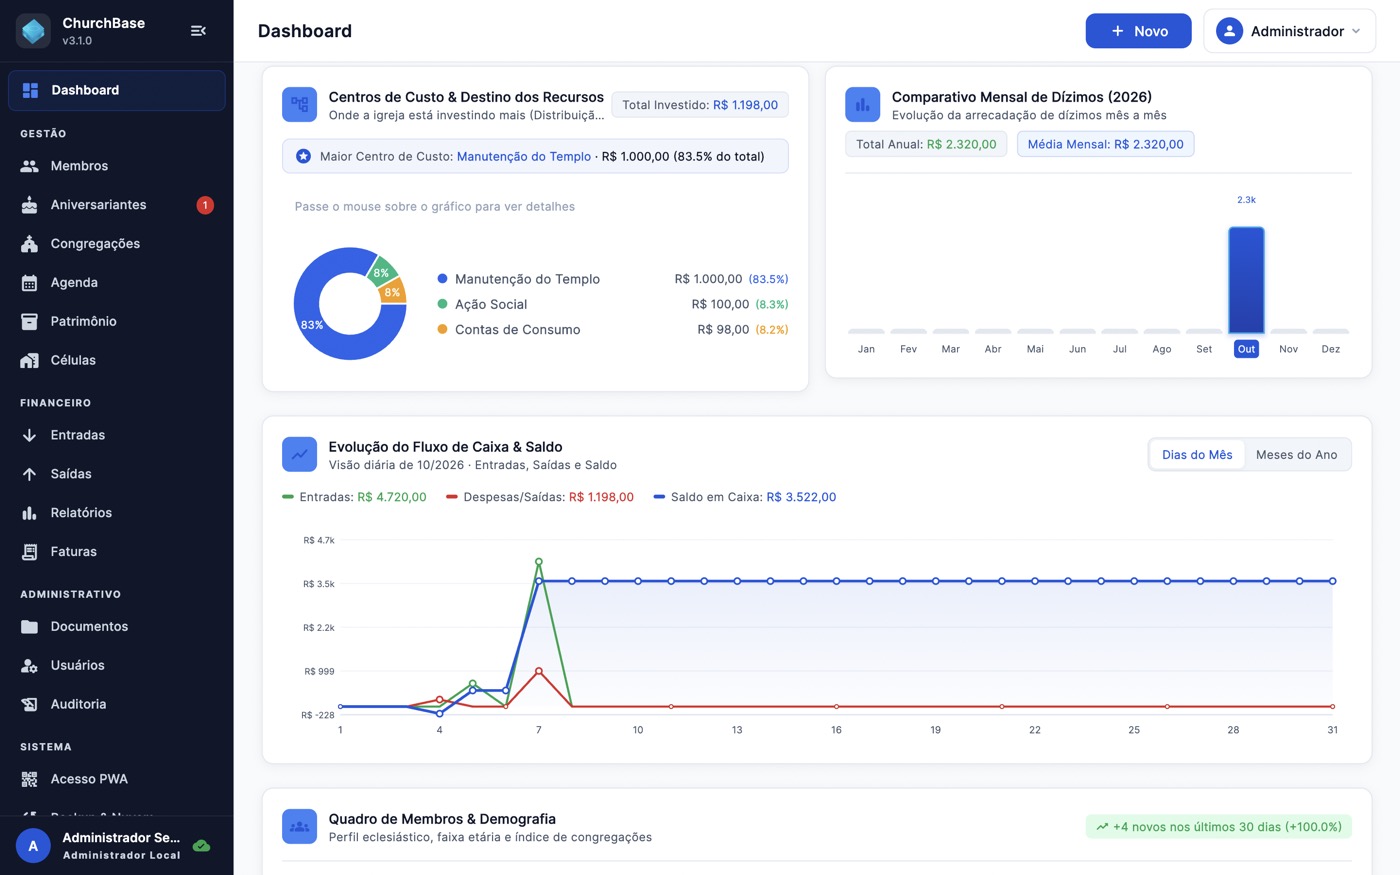This screenshot has height=875, width=1400.
Task: Click the Ação Social legend label
Action: pos(491,304)
